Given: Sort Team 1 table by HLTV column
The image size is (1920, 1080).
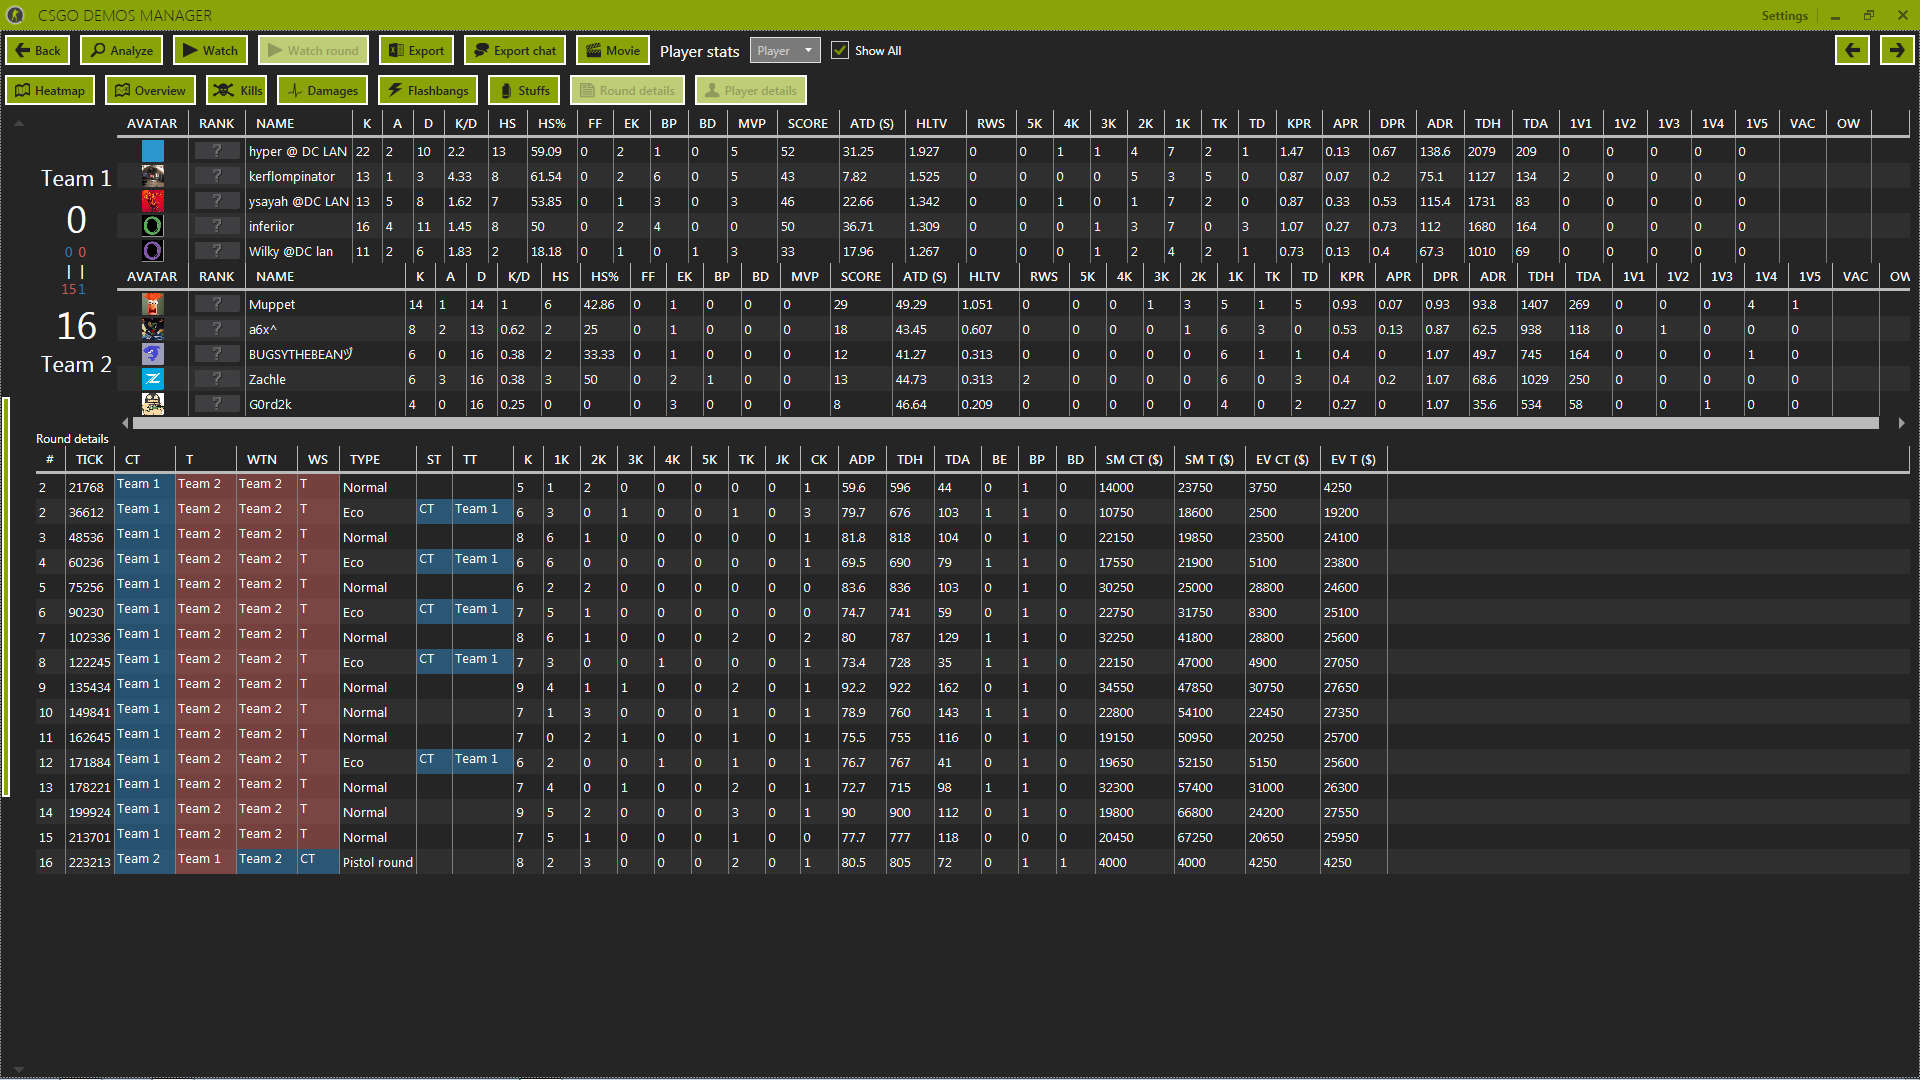Looking at the screenshot, I should click(x=931, y=123).
